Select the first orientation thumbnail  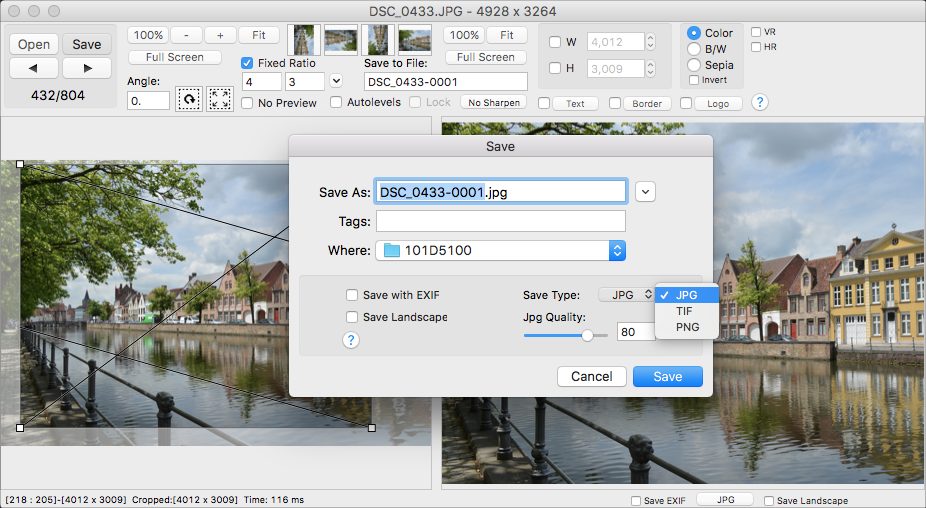[304, 40]
